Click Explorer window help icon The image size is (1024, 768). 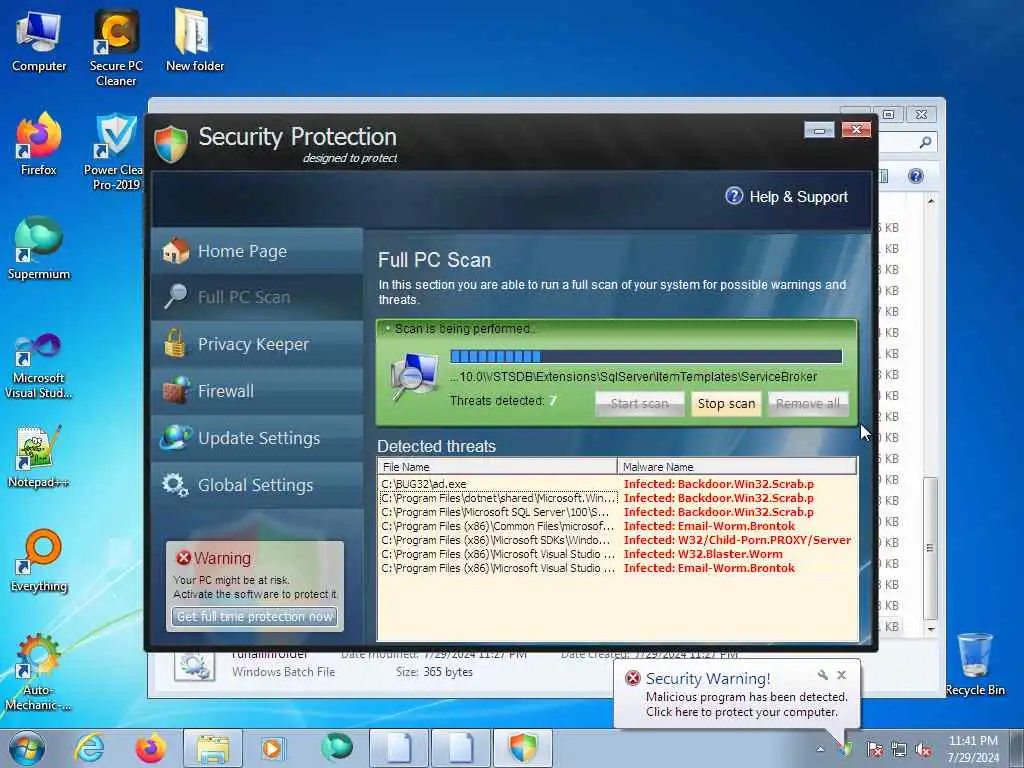pyautogui.click(x=916, y=176)
